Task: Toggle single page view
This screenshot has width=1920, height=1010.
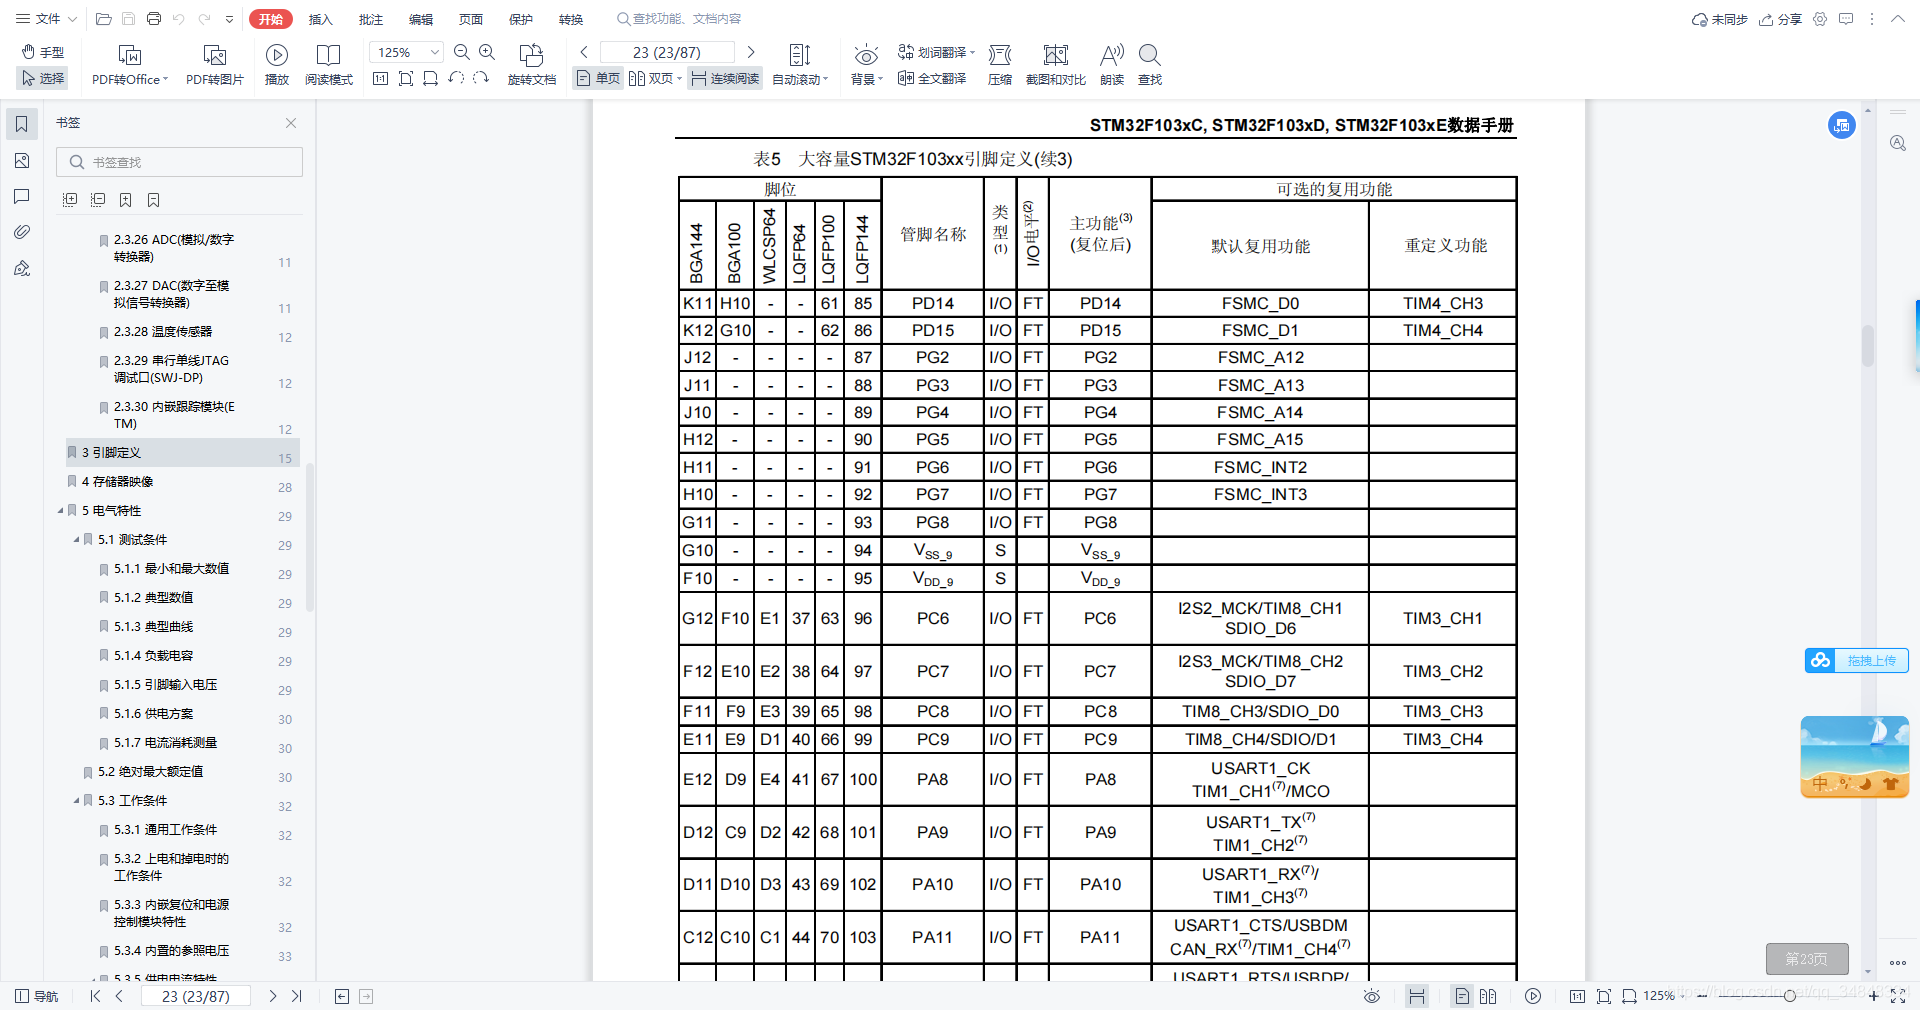Action: 599,78
